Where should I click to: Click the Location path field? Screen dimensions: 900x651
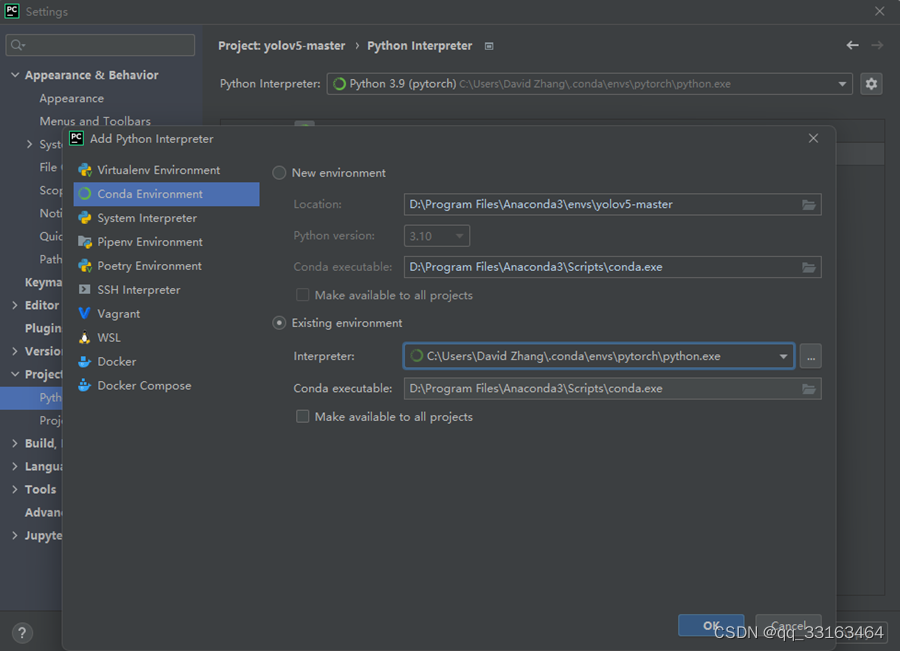point(612,204)
